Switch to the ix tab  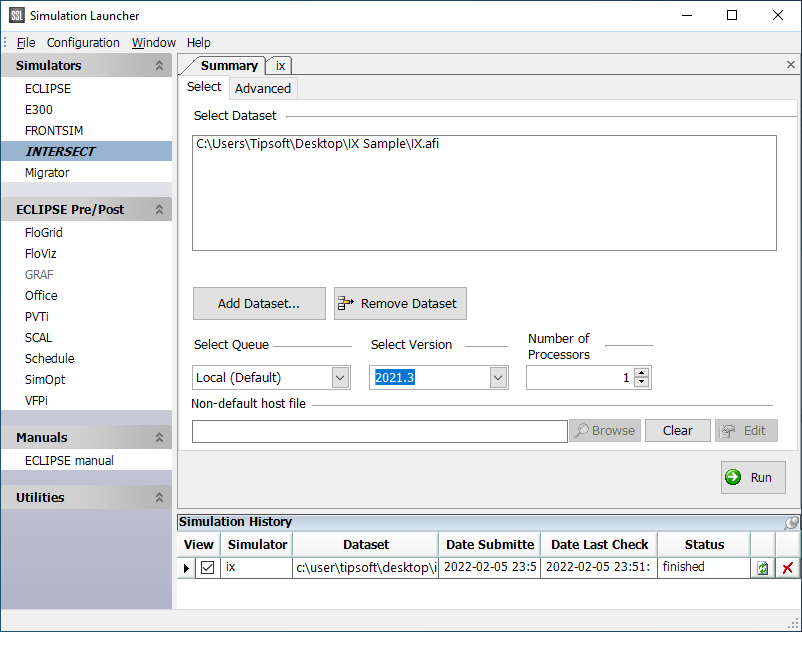point(280,65)
